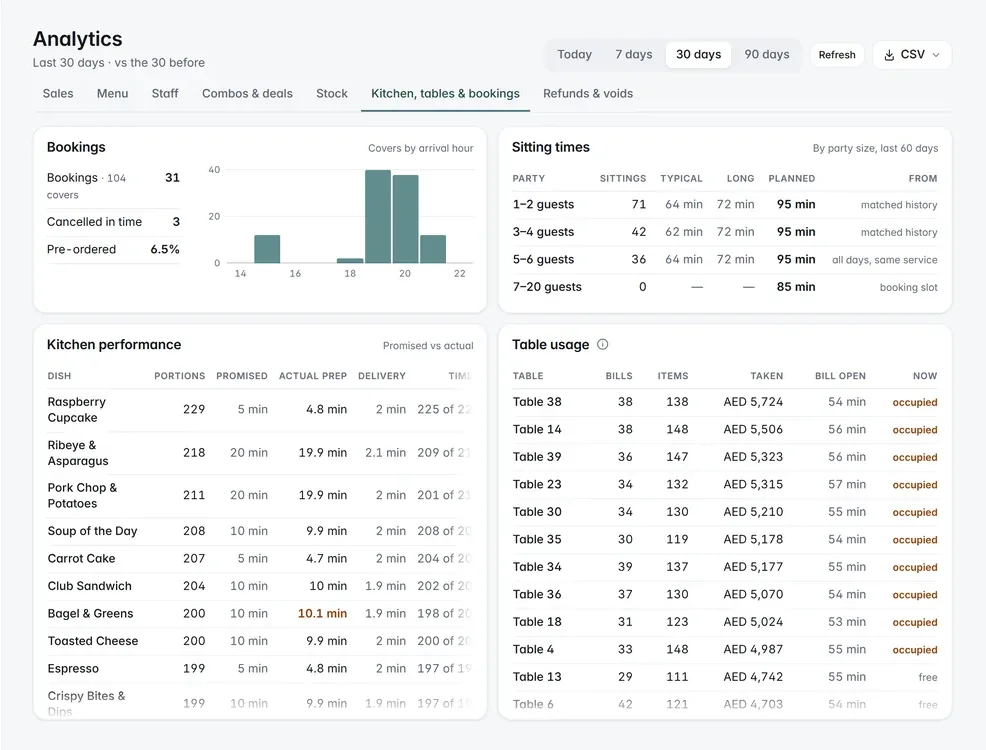Click the 7–20 guests party row
Image resolution: width=986 pixels, height=750 pixels.
pos(724,287)
